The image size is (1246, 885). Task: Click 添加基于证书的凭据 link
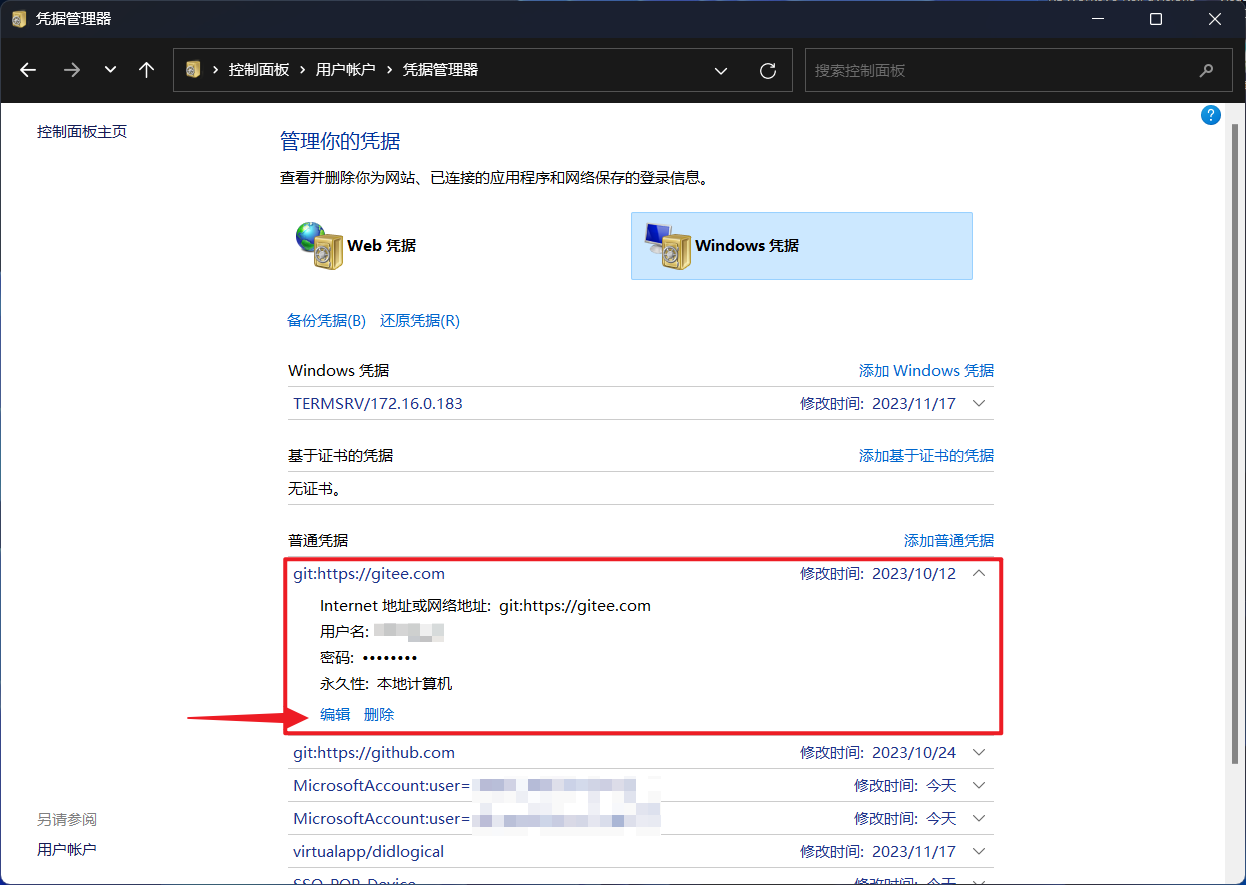(926, 456)
